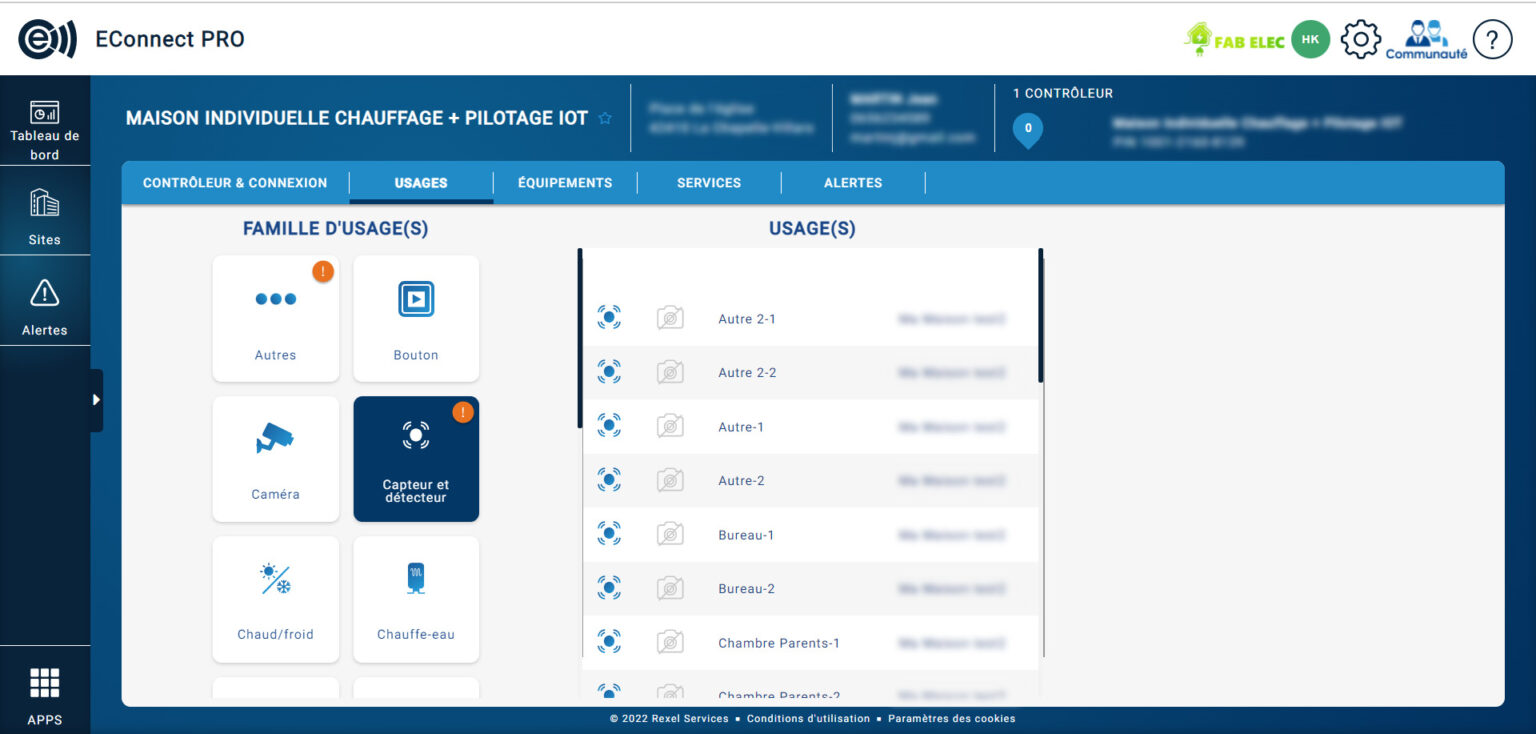
Task: Click the sensor icon of Chambre Parents-1
Action: [609, 642]
